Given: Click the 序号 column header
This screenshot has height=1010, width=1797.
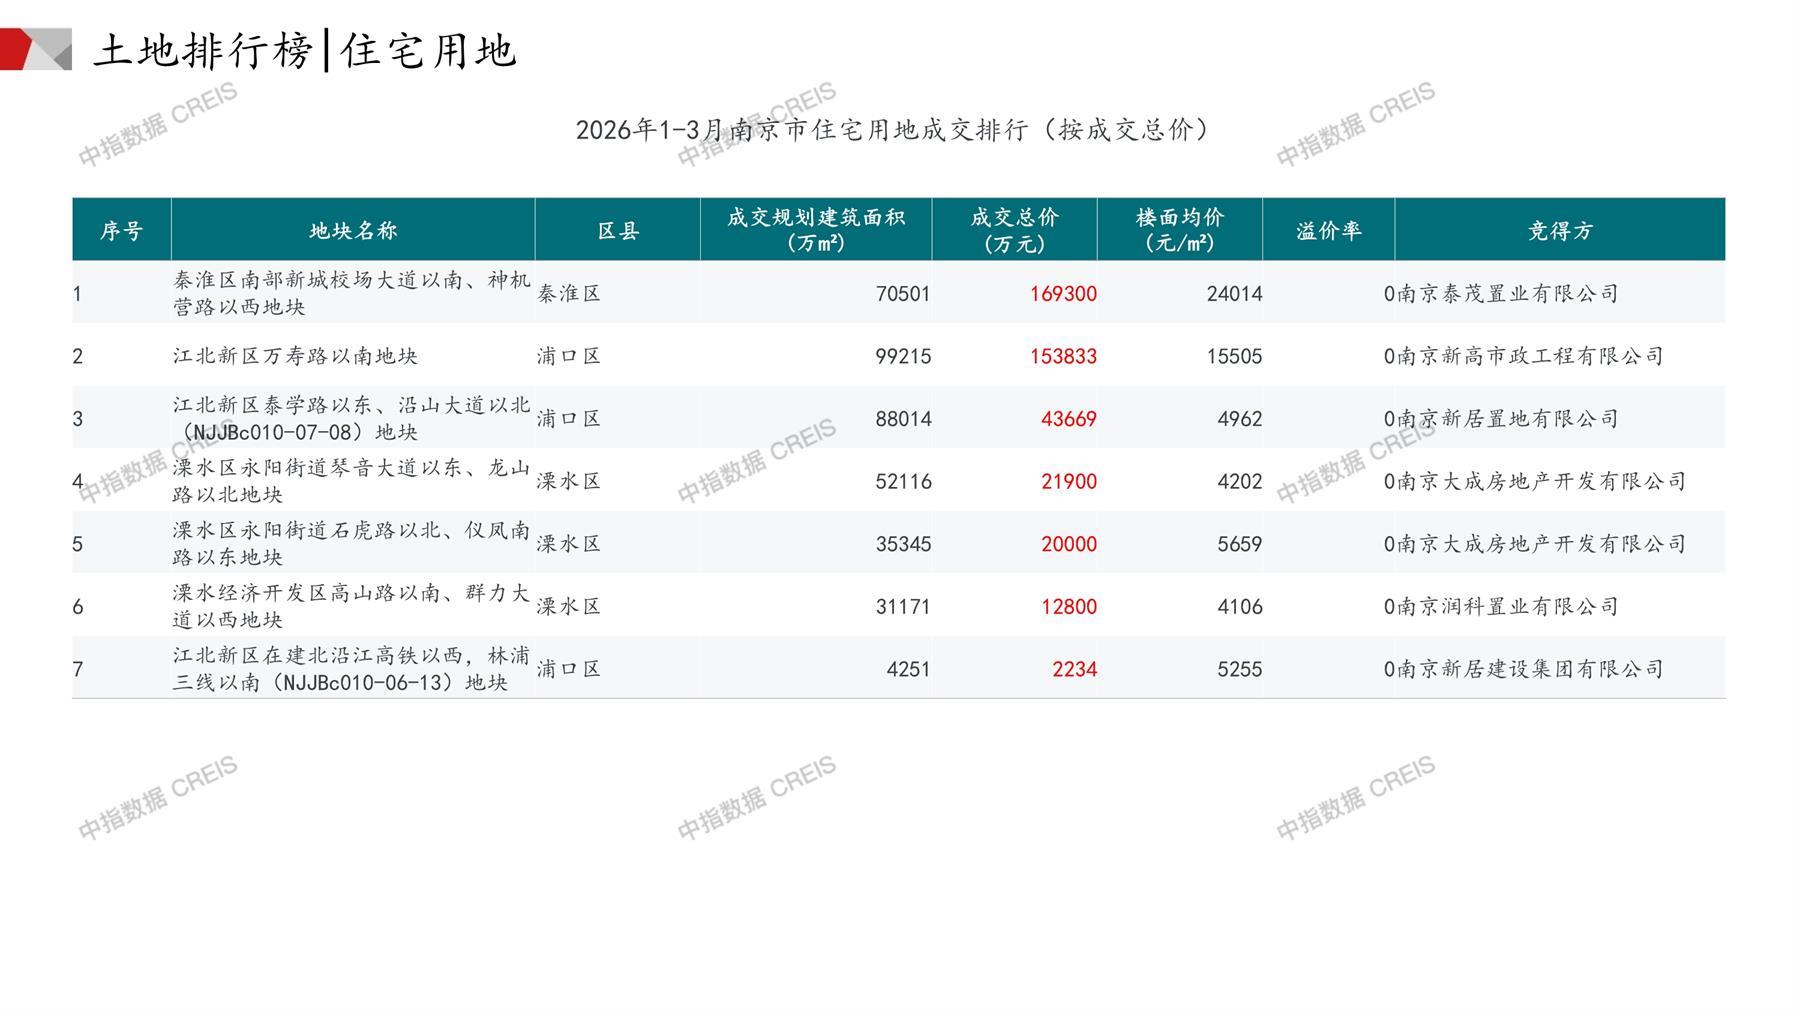Looking at the screenshot, I should click(121, 231).
